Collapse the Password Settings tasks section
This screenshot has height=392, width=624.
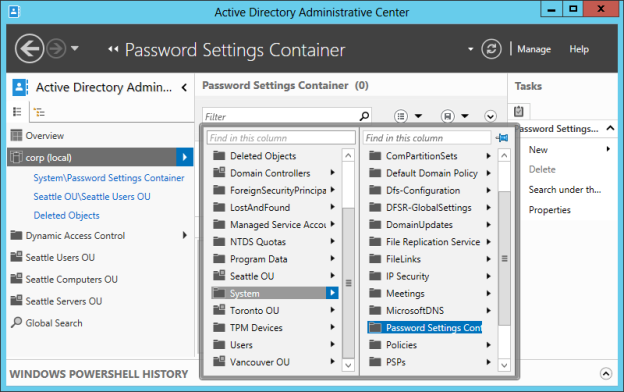(x=610, y=128)
